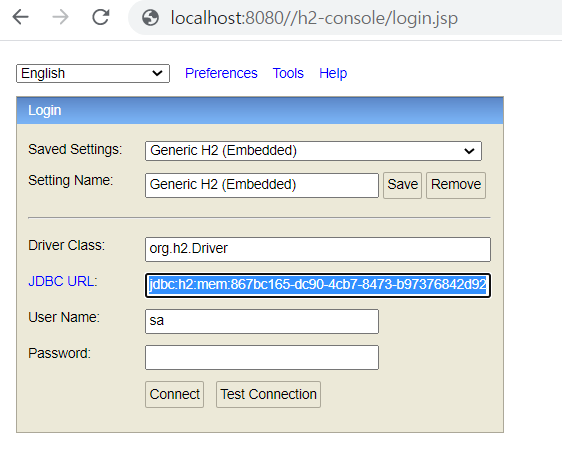
Task: Click the Setting Name label
Action: click(x=71, y=181)
